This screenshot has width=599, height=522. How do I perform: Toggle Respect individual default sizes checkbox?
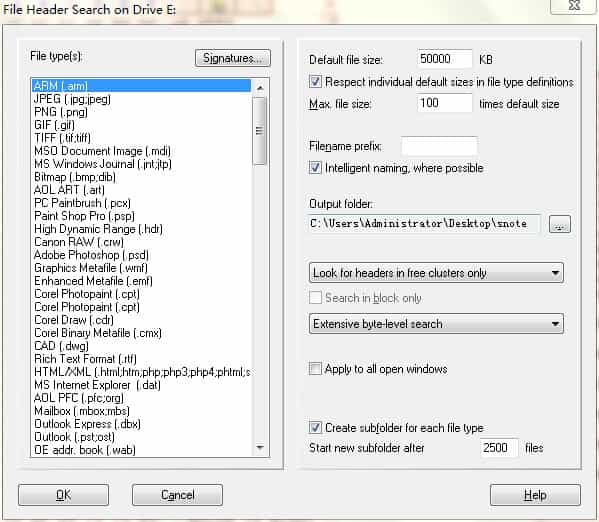tap(315, 81)
